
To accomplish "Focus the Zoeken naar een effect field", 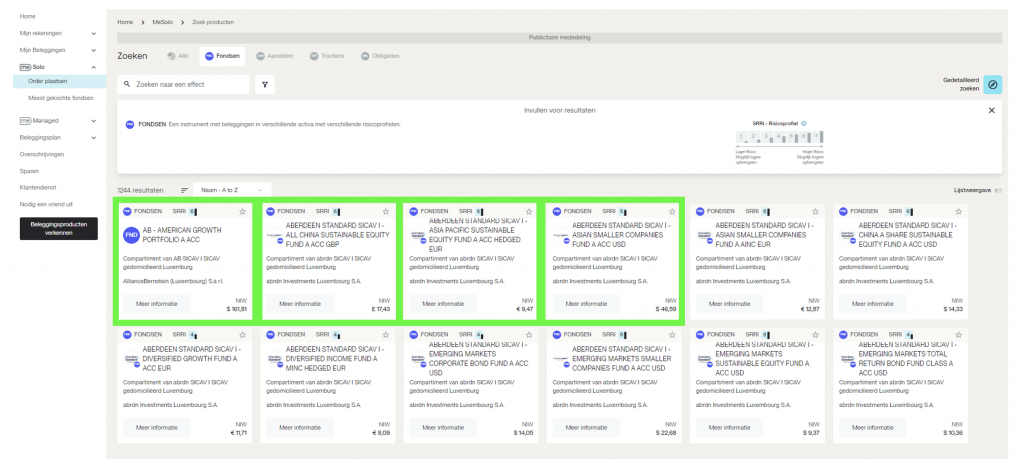I will (x=184, y=84).
